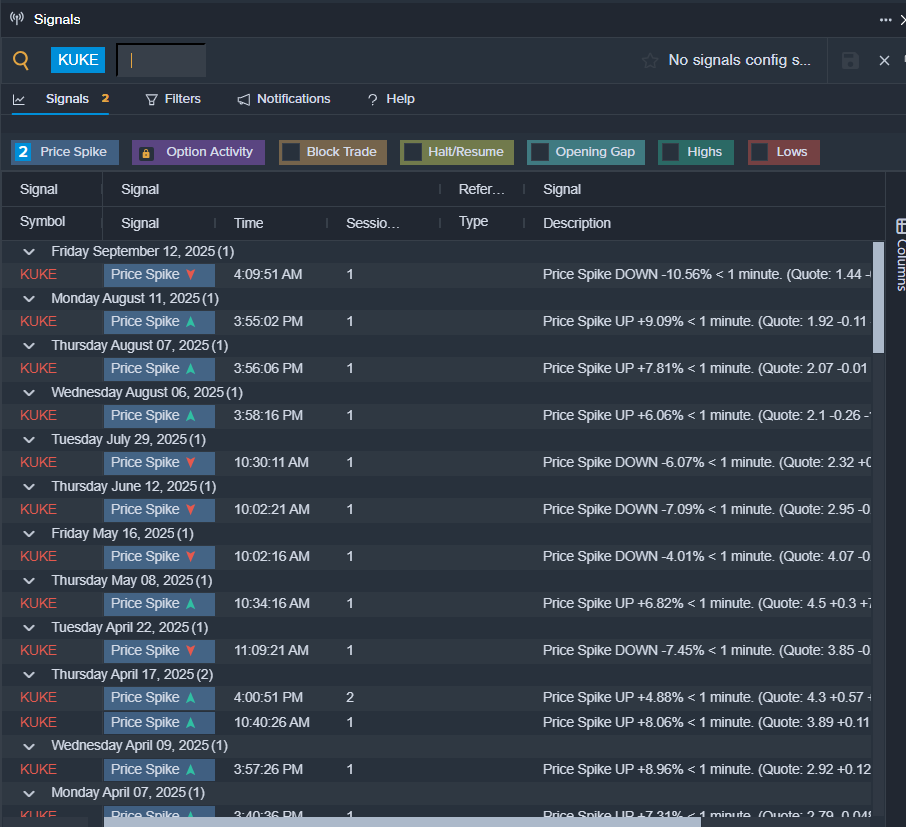906x827 pixels.
Task: Collapse the Friday September 12, 2025 group
Action: [29, 252]
